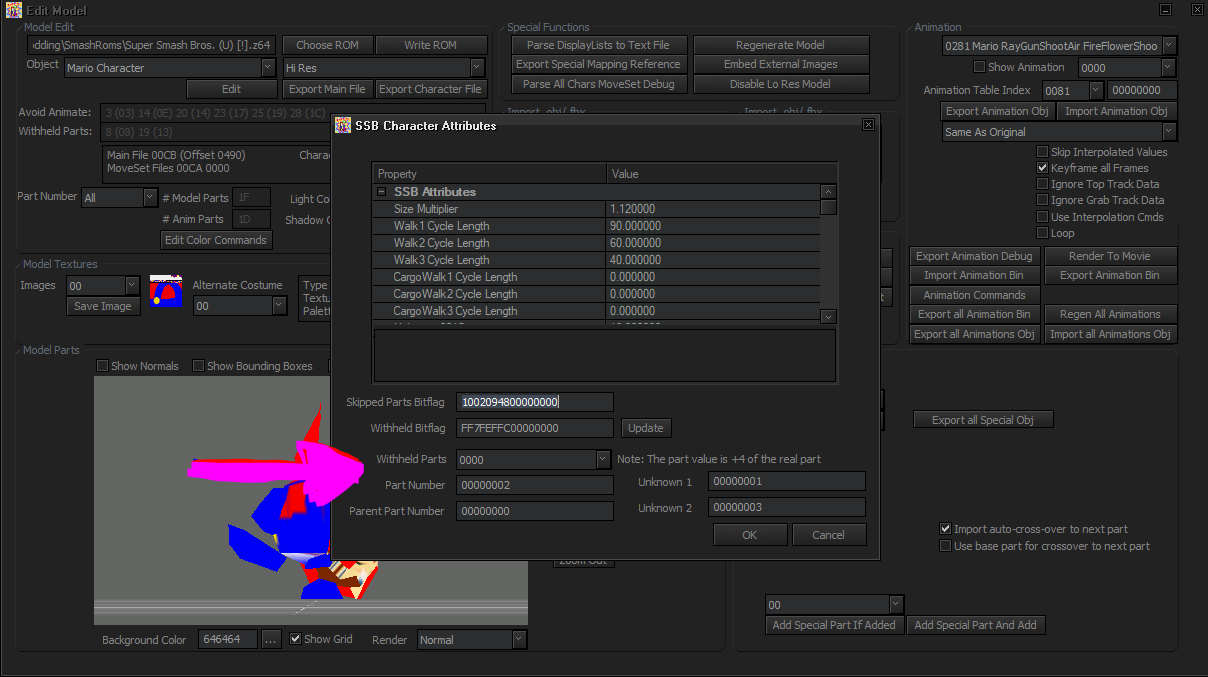Click the Export Animation Obj button

click(x=997, y=111)
